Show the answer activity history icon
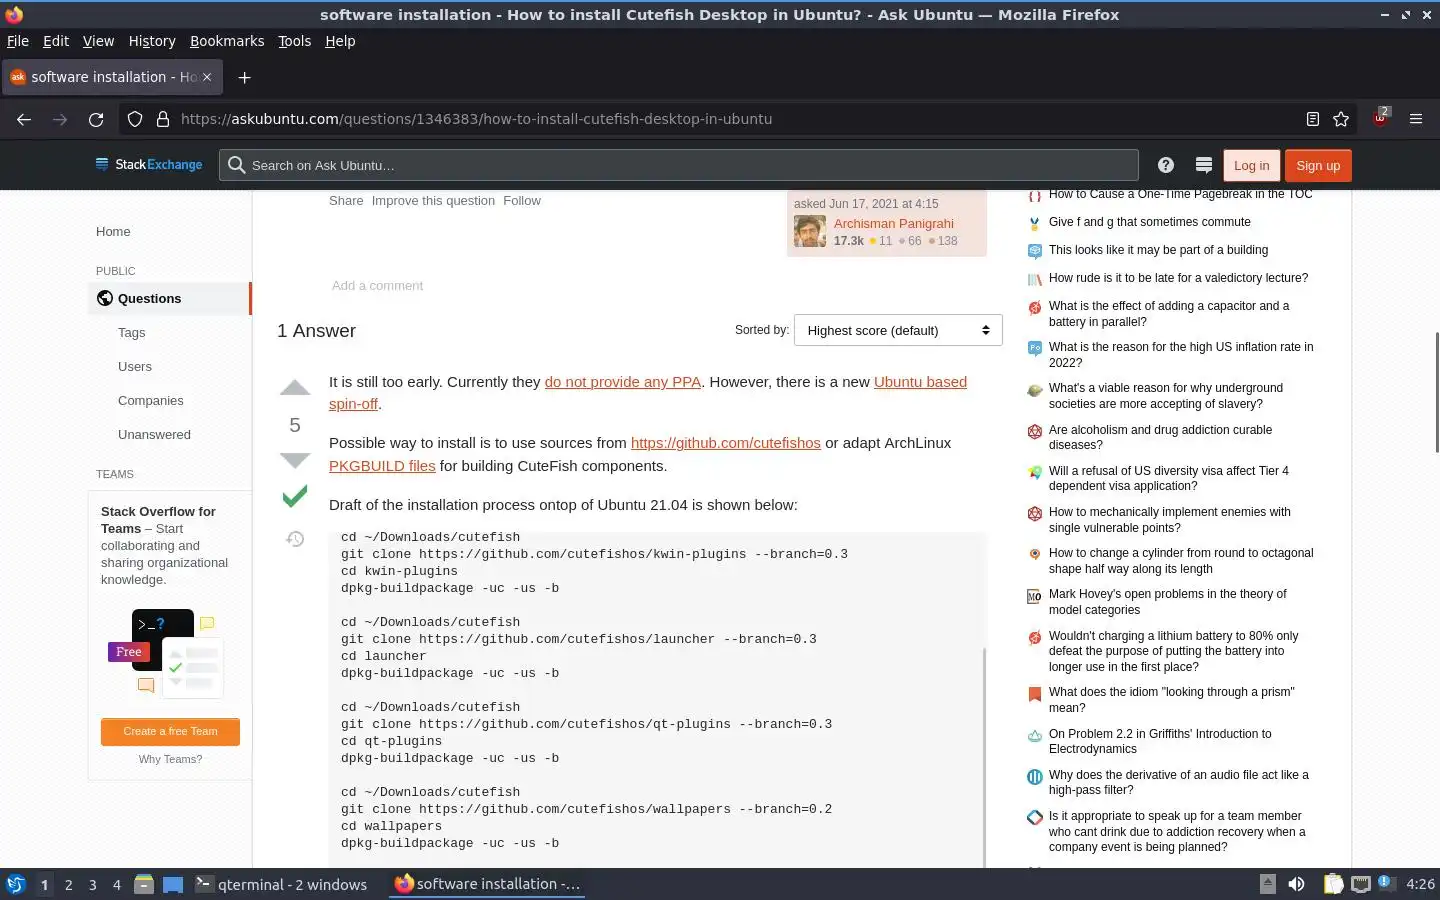 click(295, 539)
